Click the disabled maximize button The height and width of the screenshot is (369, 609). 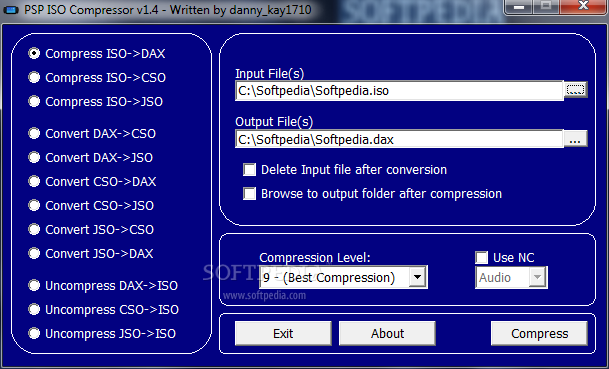click(x=547, y=7)
